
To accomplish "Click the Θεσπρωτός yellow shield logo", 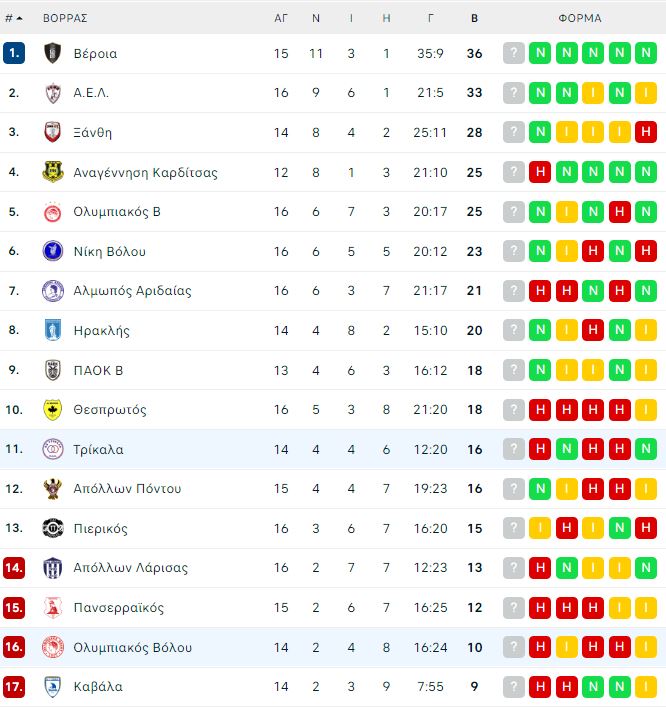I will point(53,410).
